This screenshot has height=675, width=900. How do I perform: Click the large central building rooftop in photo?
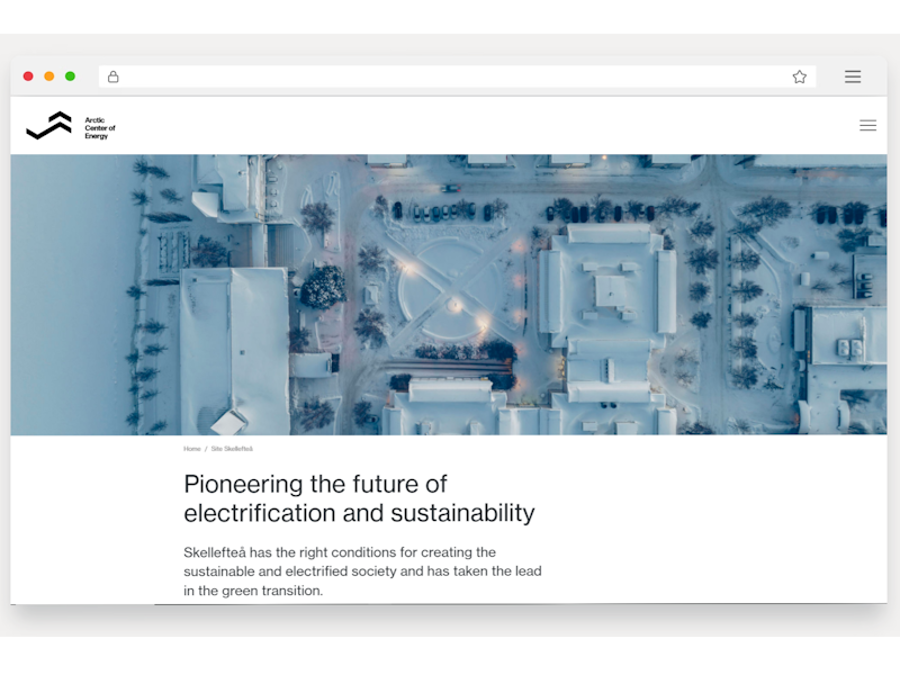tap(610, 290)
